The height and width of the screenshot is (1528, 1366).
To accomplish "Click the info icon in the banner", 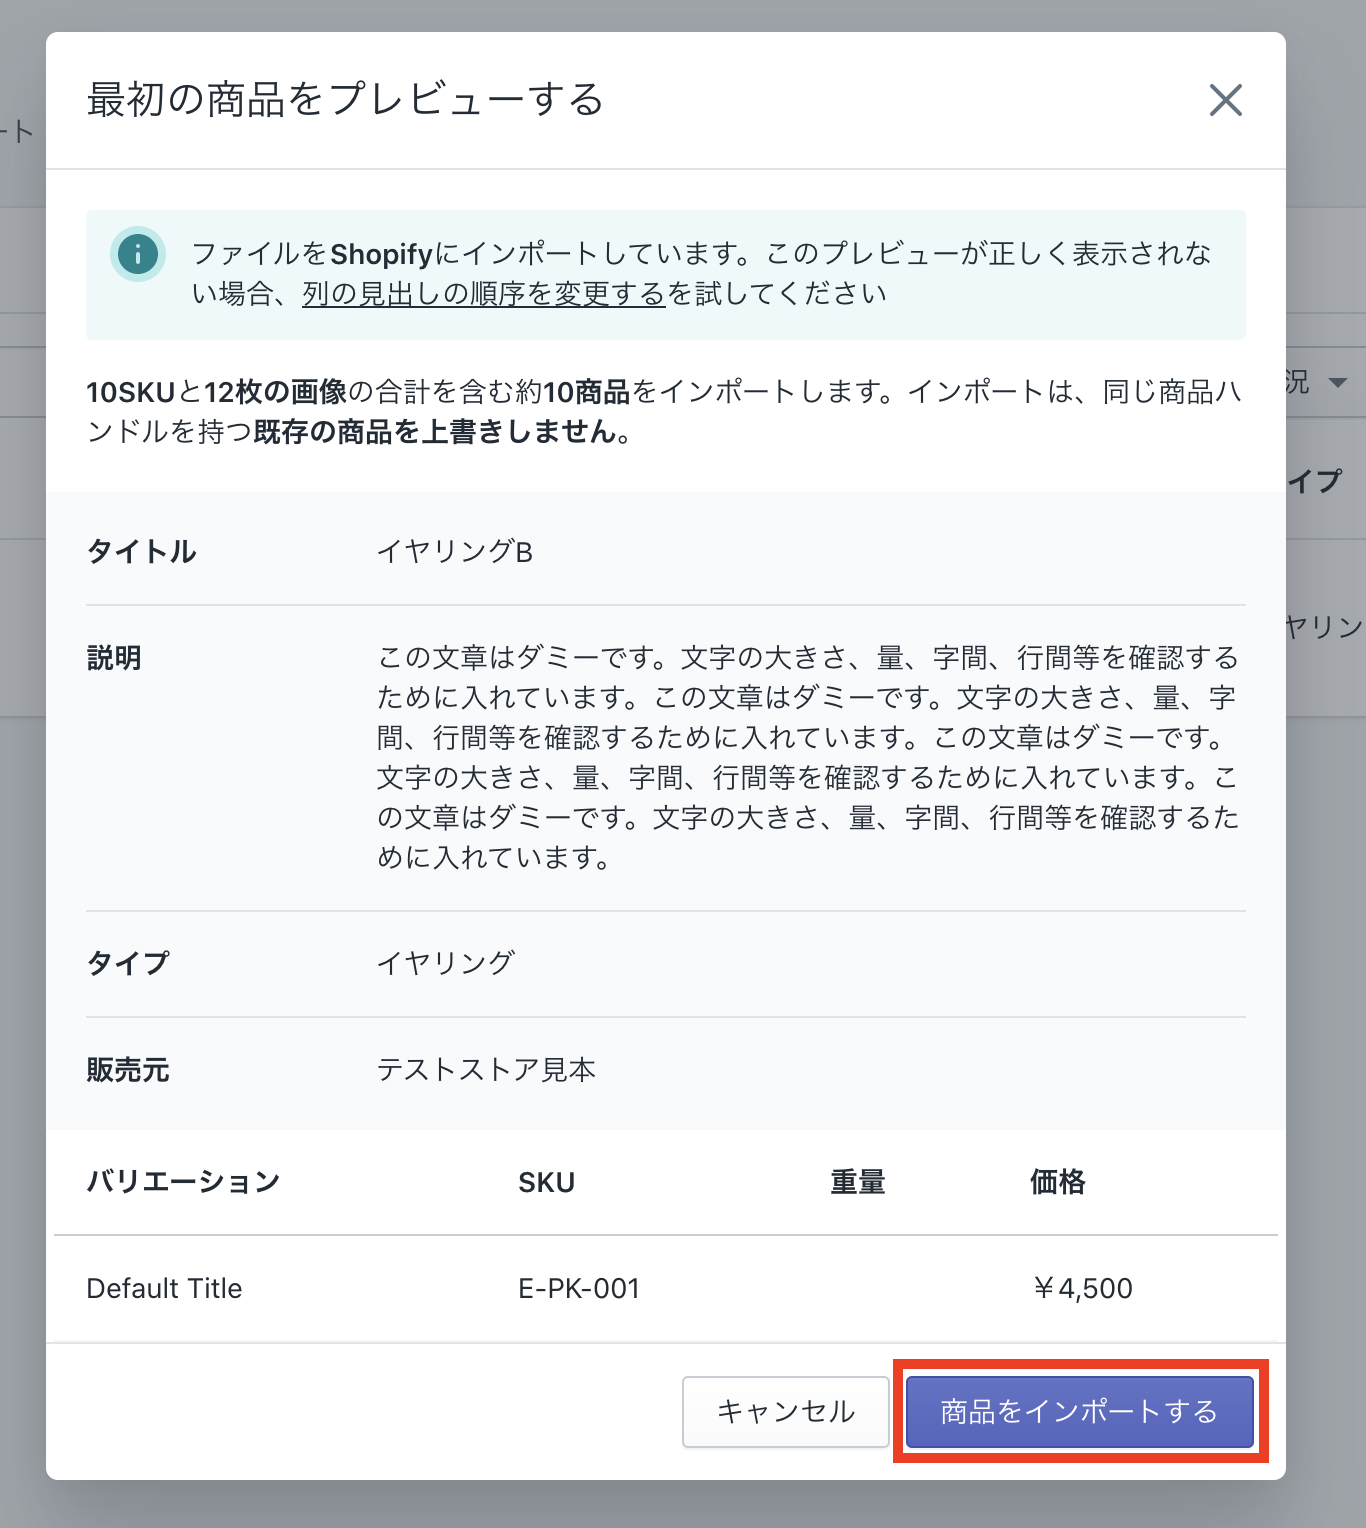I will pos(138,254).
